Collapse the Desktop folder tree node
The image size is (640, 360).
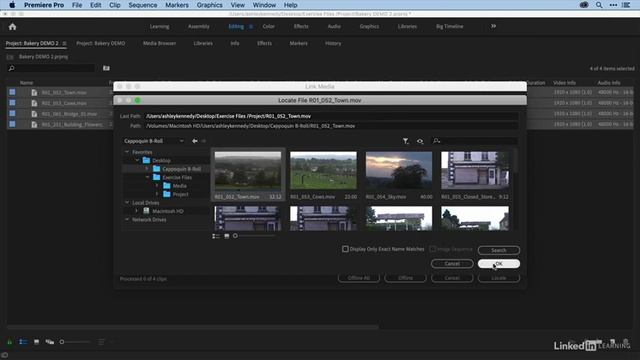point(137,160)
